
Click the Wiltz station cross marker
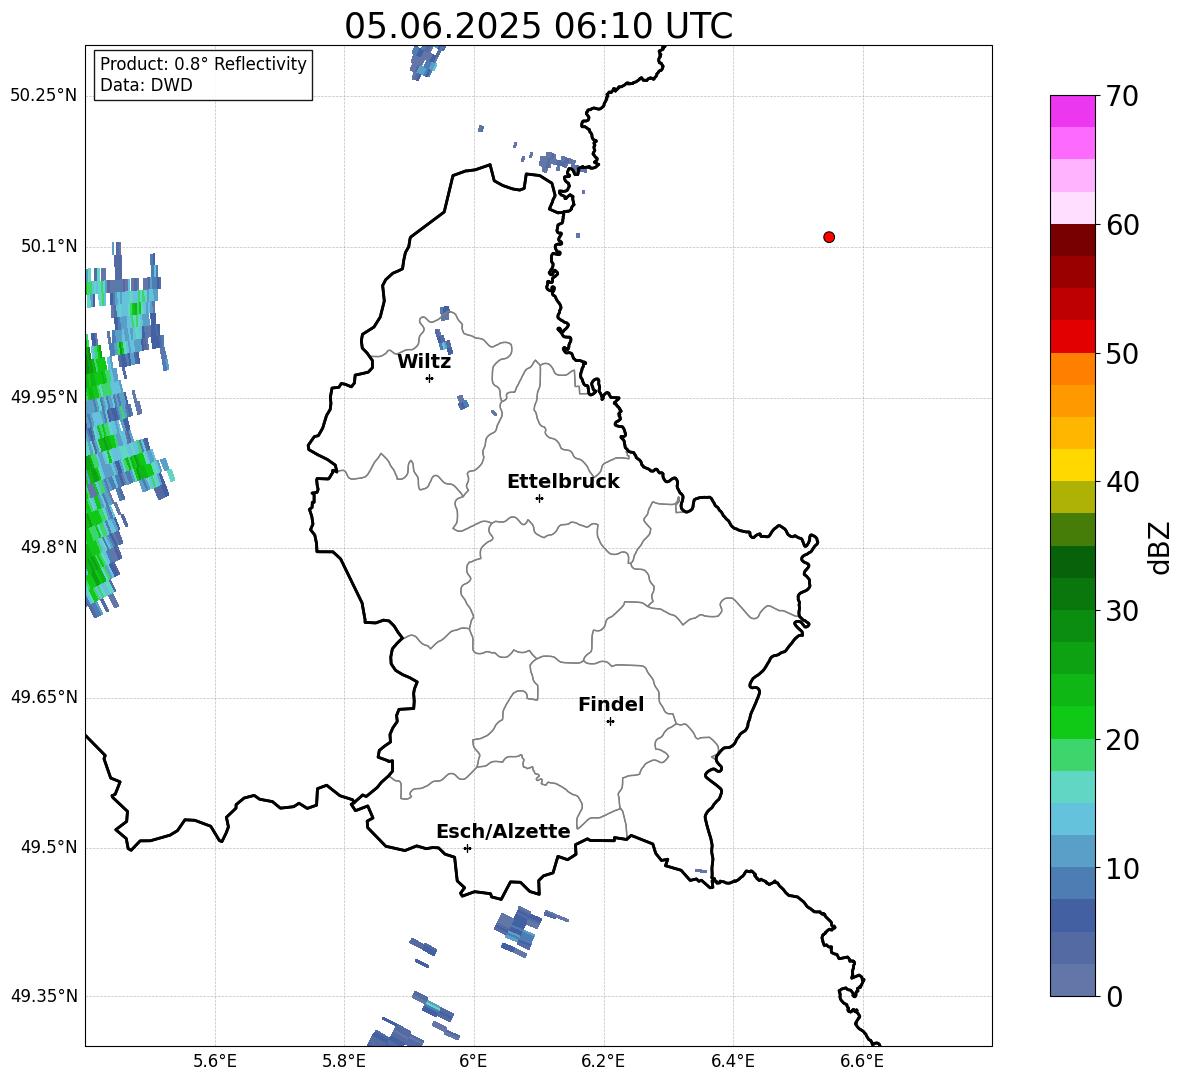[430, 378]
